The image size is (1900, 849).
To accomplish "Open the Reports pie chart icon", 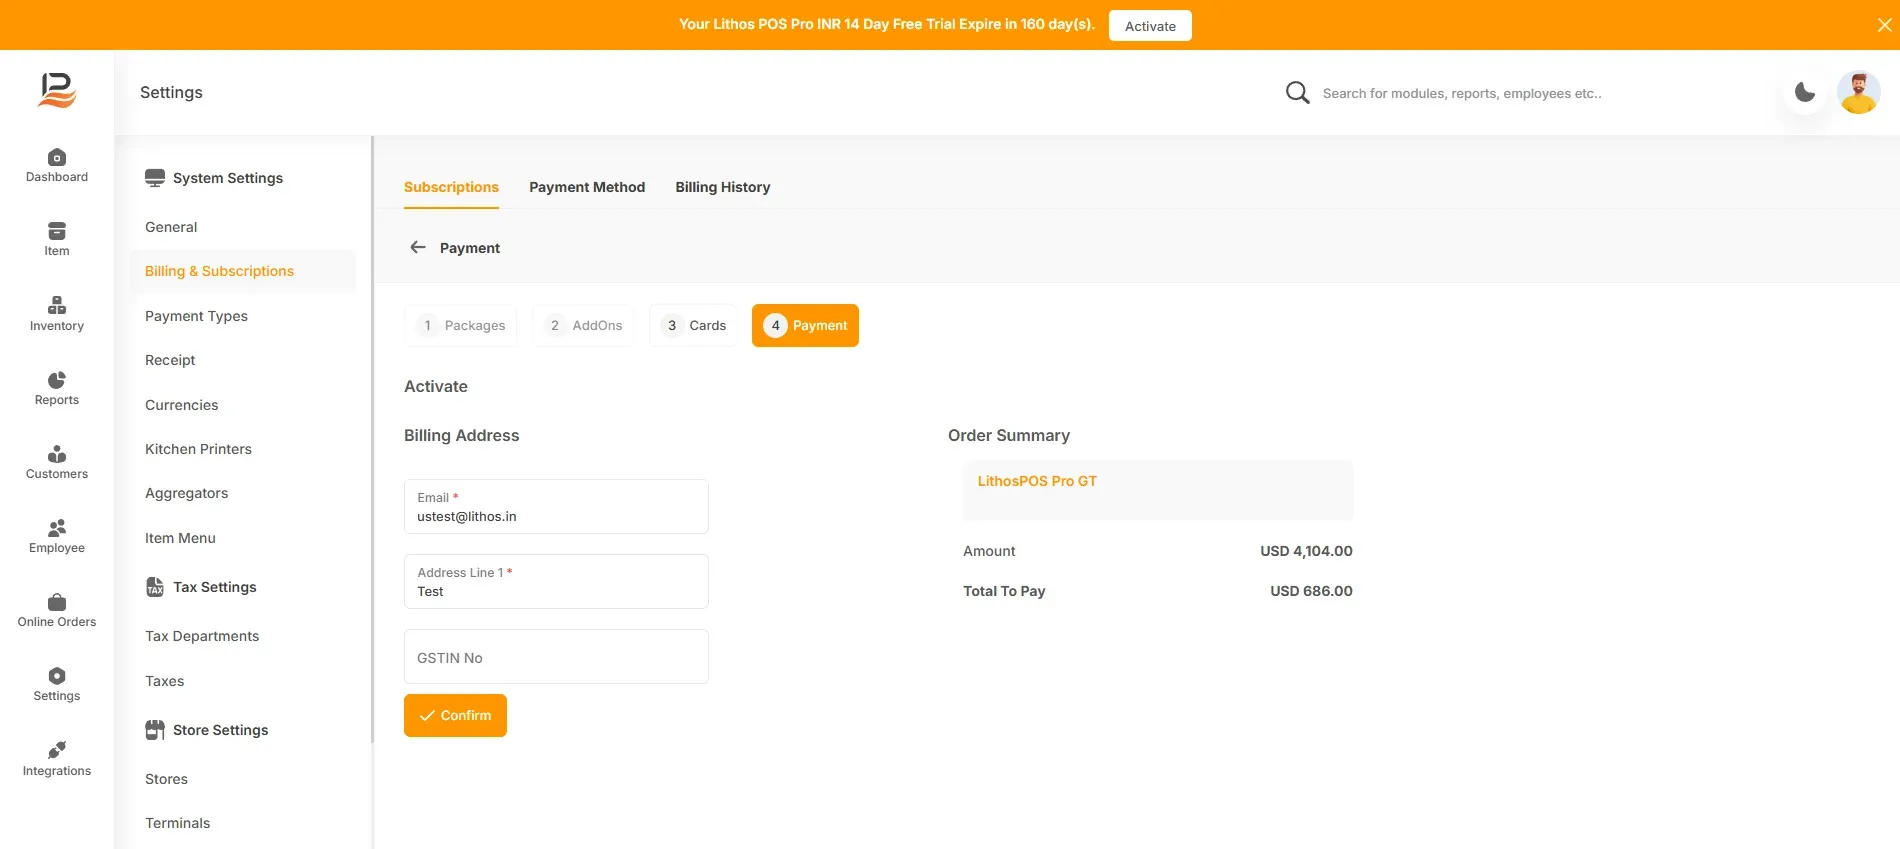I will [57, 380].
